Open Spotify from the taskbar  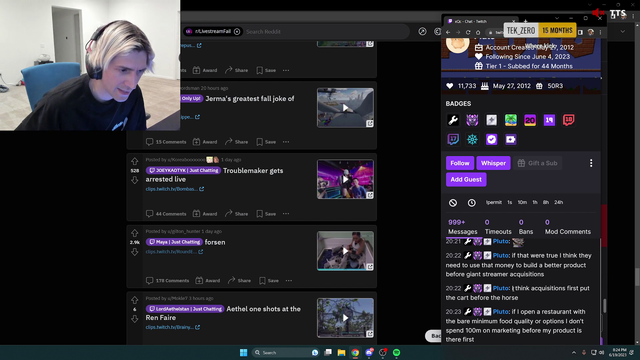click(x=396, y=352)
